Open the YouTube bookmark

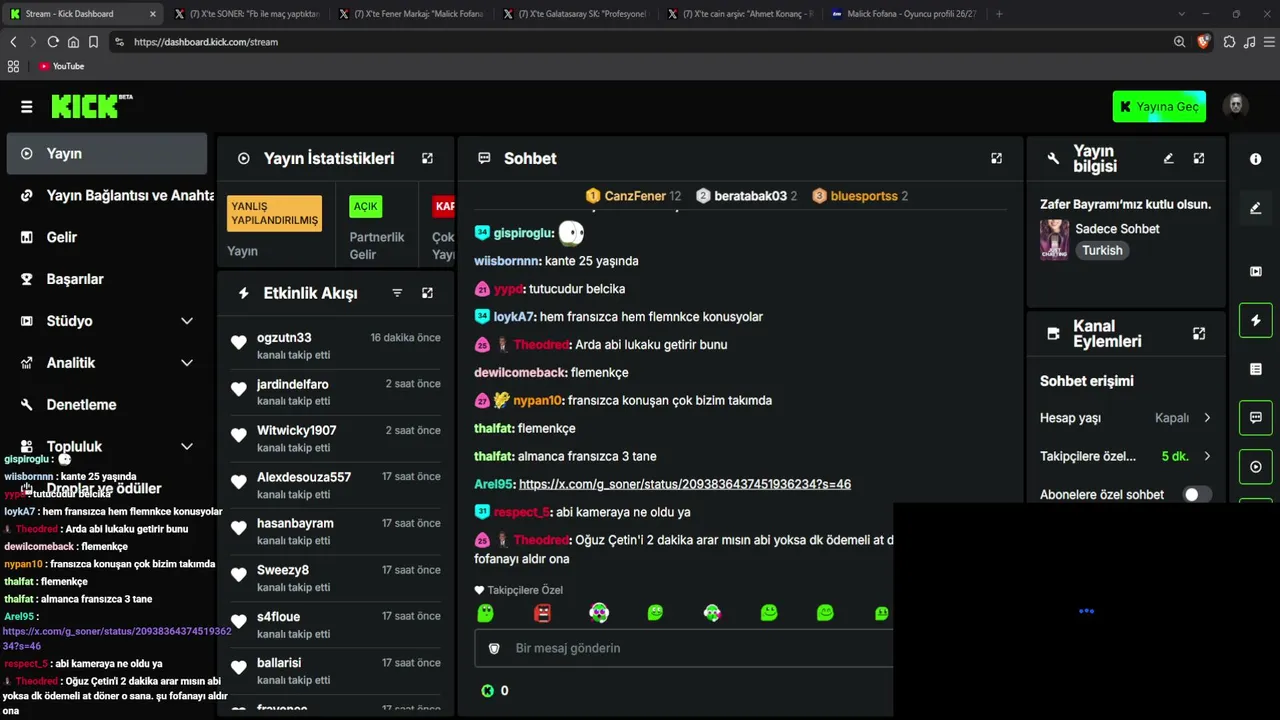click(x=62, y=66)
